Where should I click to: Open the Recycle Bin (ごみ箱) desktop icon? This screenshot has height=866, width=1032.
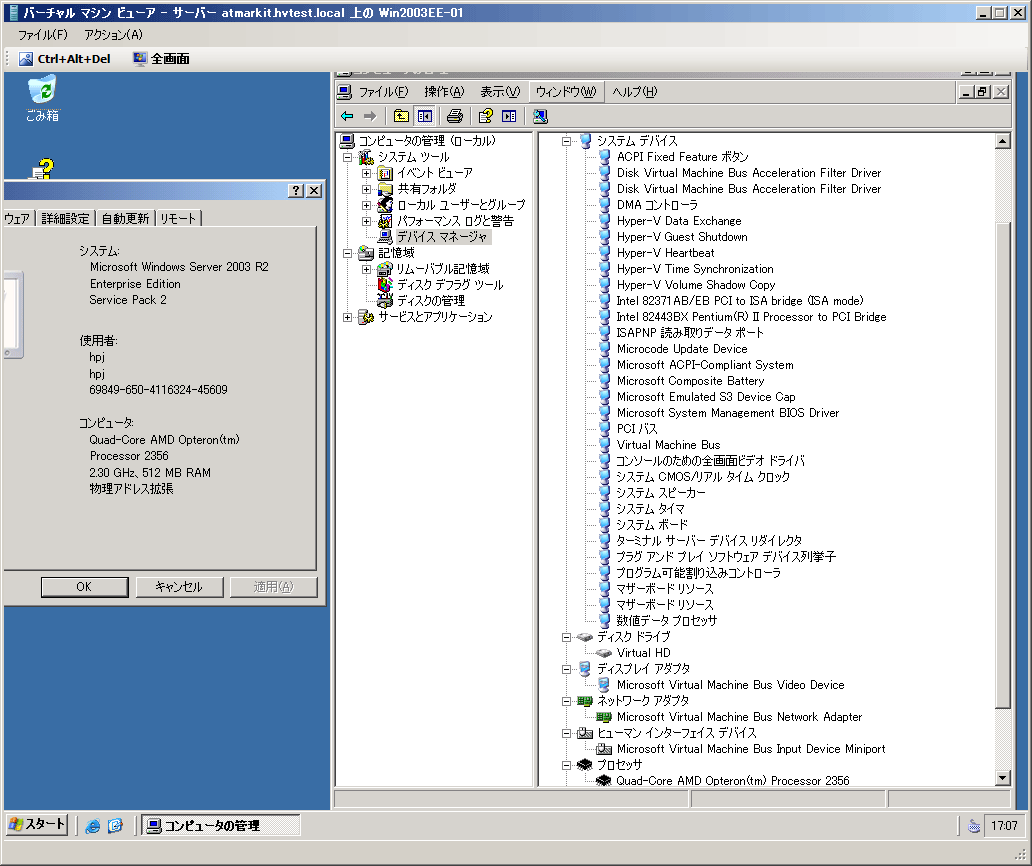coord(43,99)
